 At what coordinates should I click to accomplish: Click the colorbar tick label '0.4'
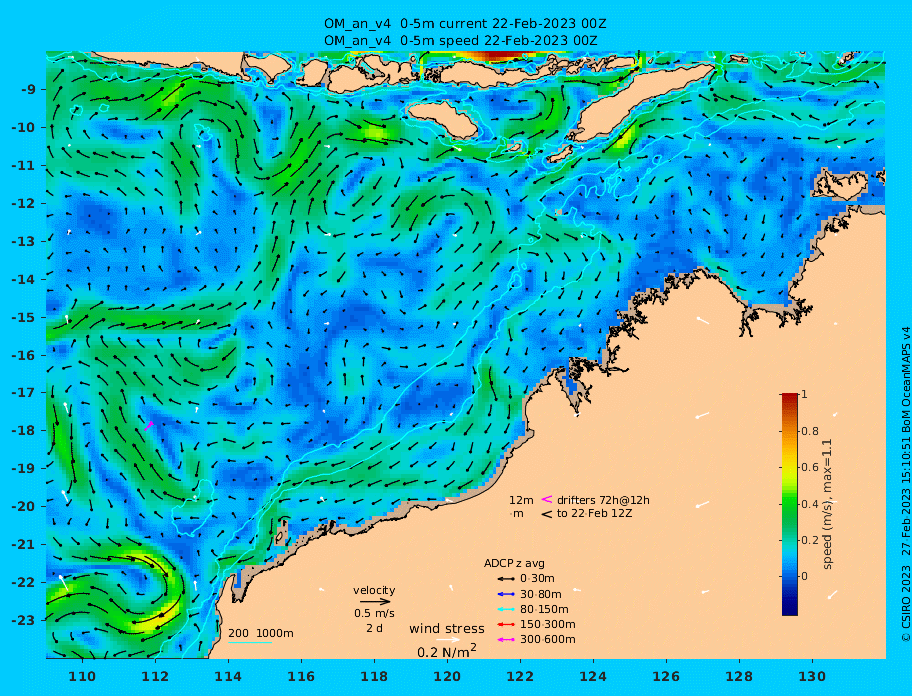(x=810, y=504)
